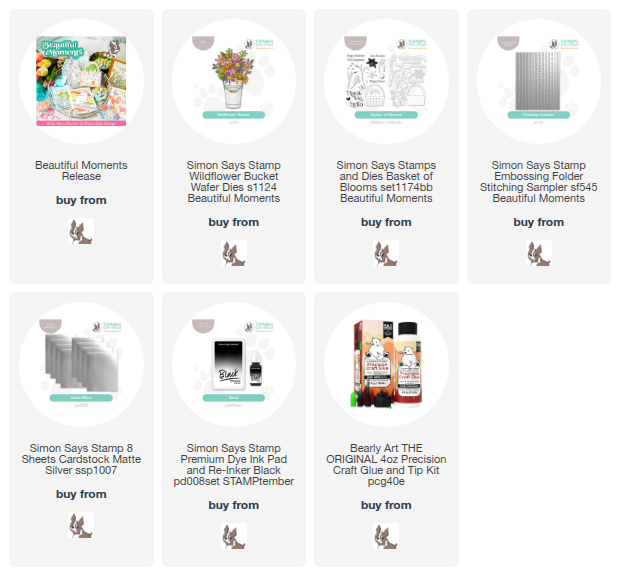Click the store icon under Basket of Blooms set

click(x=386, y=253)
